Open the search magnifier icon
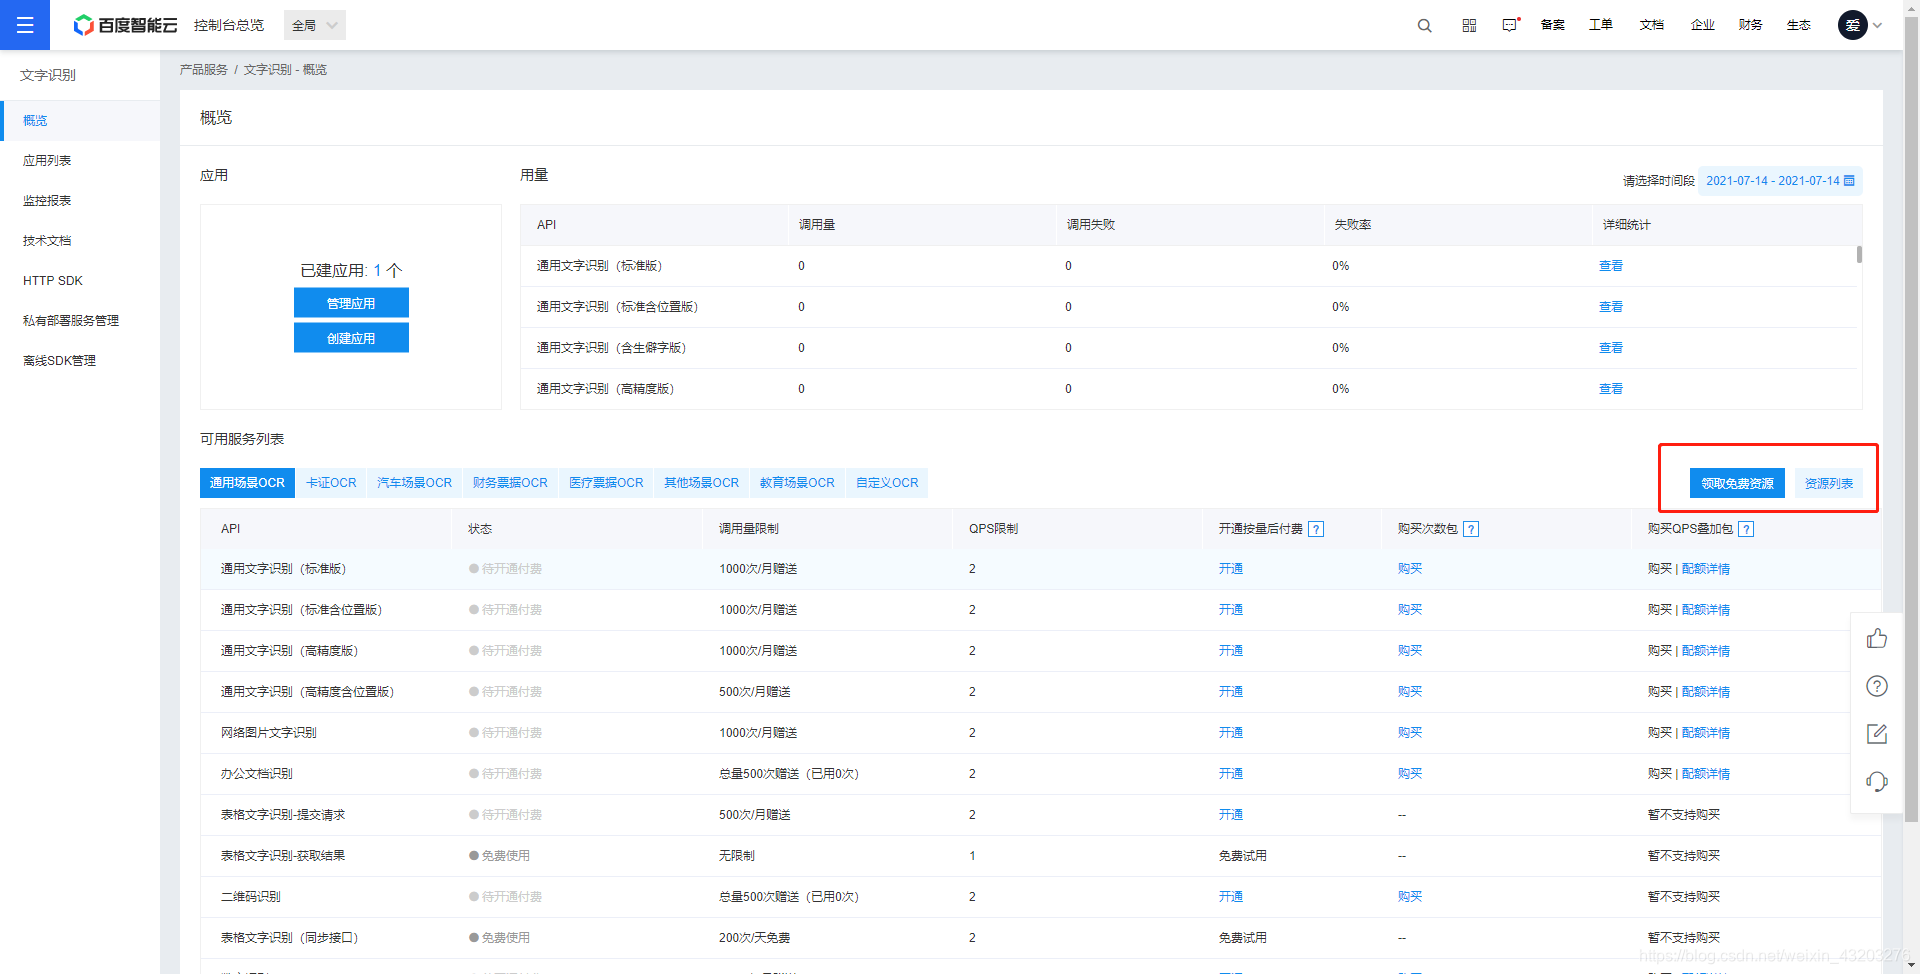Screen dimensions: 1920x974 pos(1424,25)
